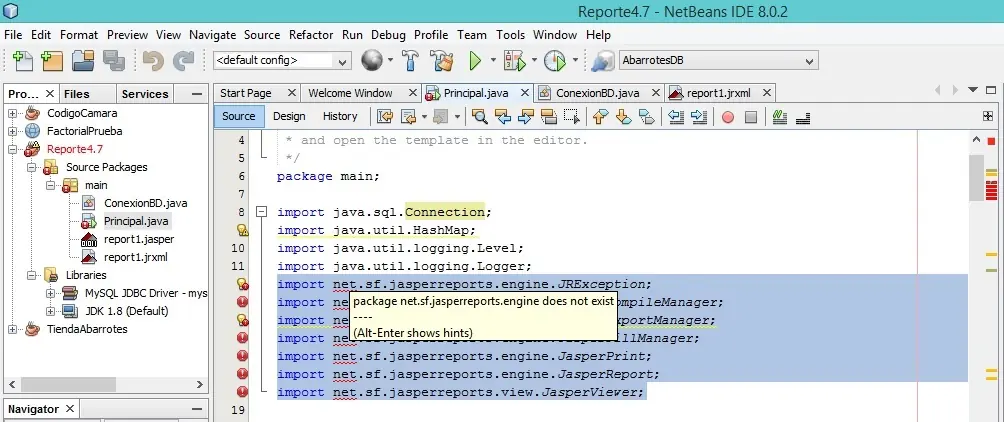Redo the last undone action
The image size is (1004, 422).
pyautogui.click(x=184, y=61)
